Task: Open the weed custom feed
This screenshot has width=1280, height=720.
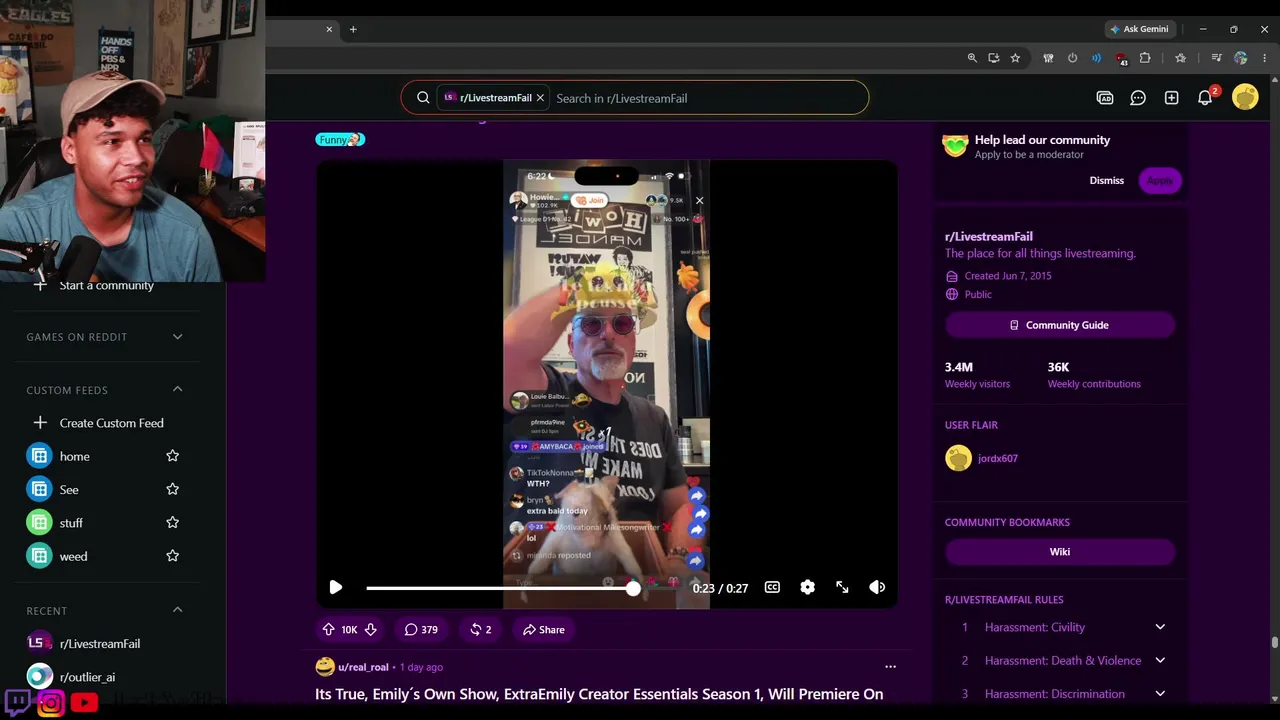Action: (73, 557)
